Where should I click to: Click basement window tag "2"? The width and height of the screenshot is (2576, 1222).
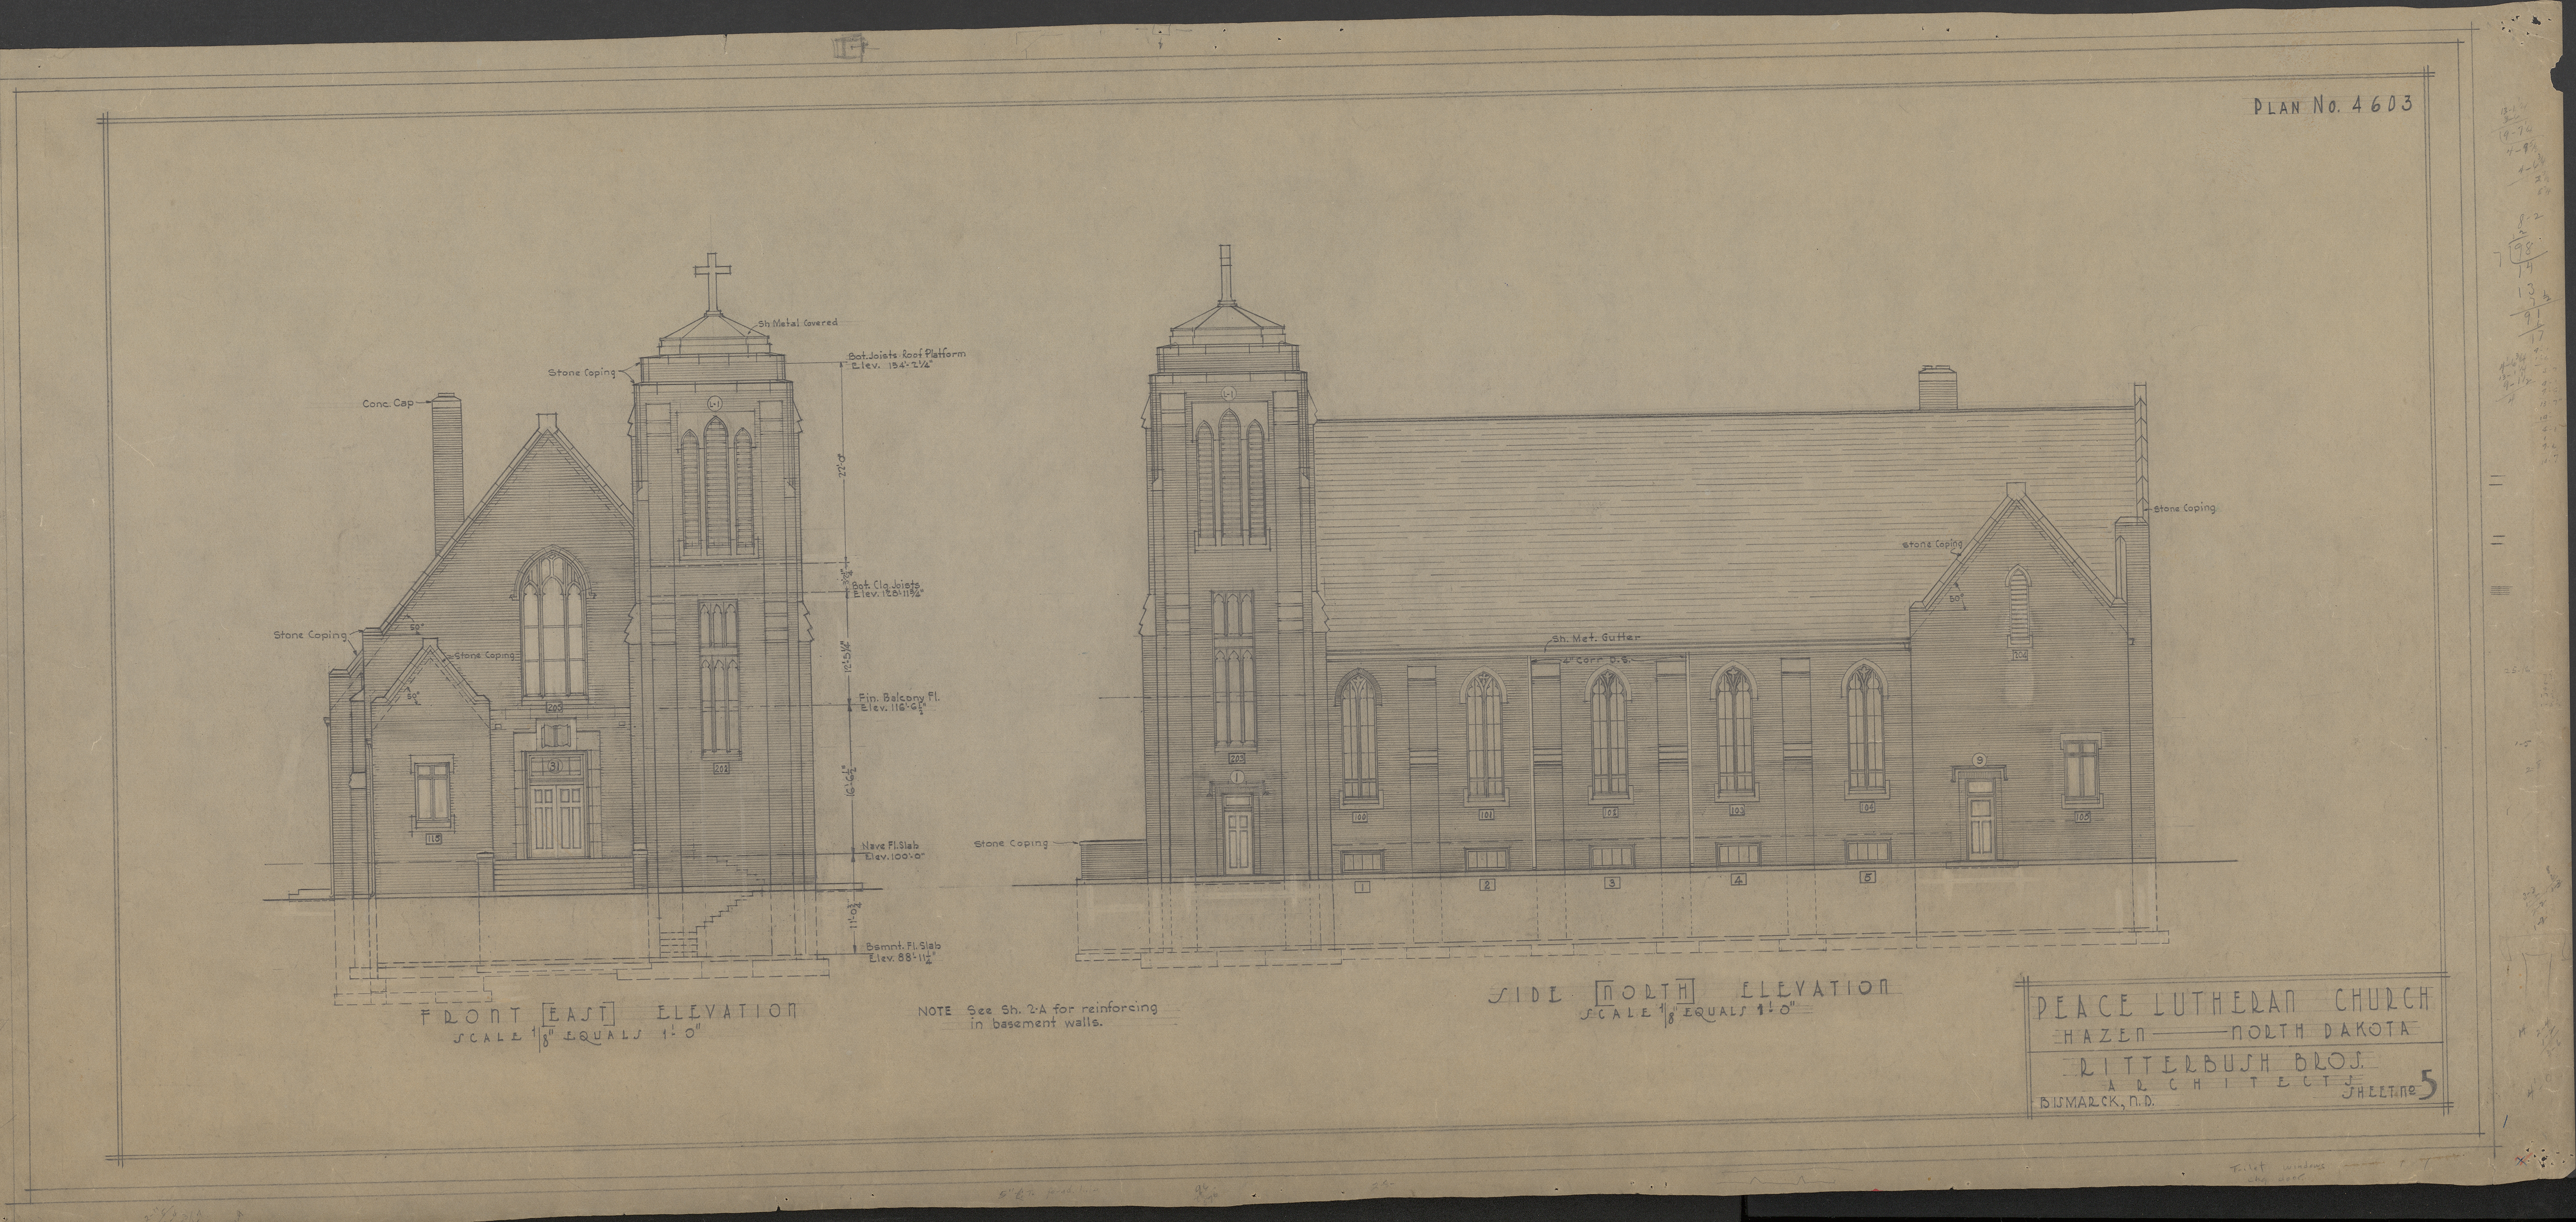1487,884
